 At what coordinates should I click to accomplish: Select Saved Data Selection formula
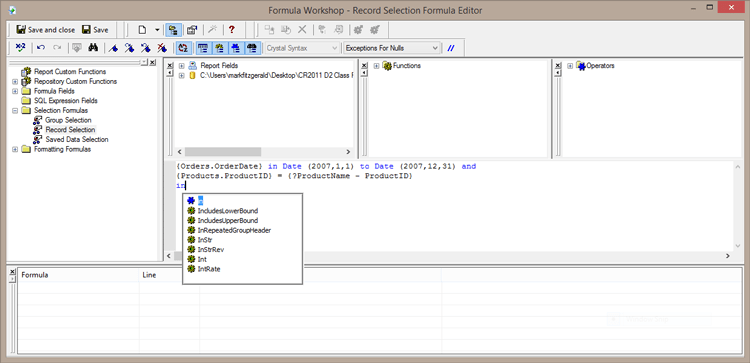coord(77,139)
